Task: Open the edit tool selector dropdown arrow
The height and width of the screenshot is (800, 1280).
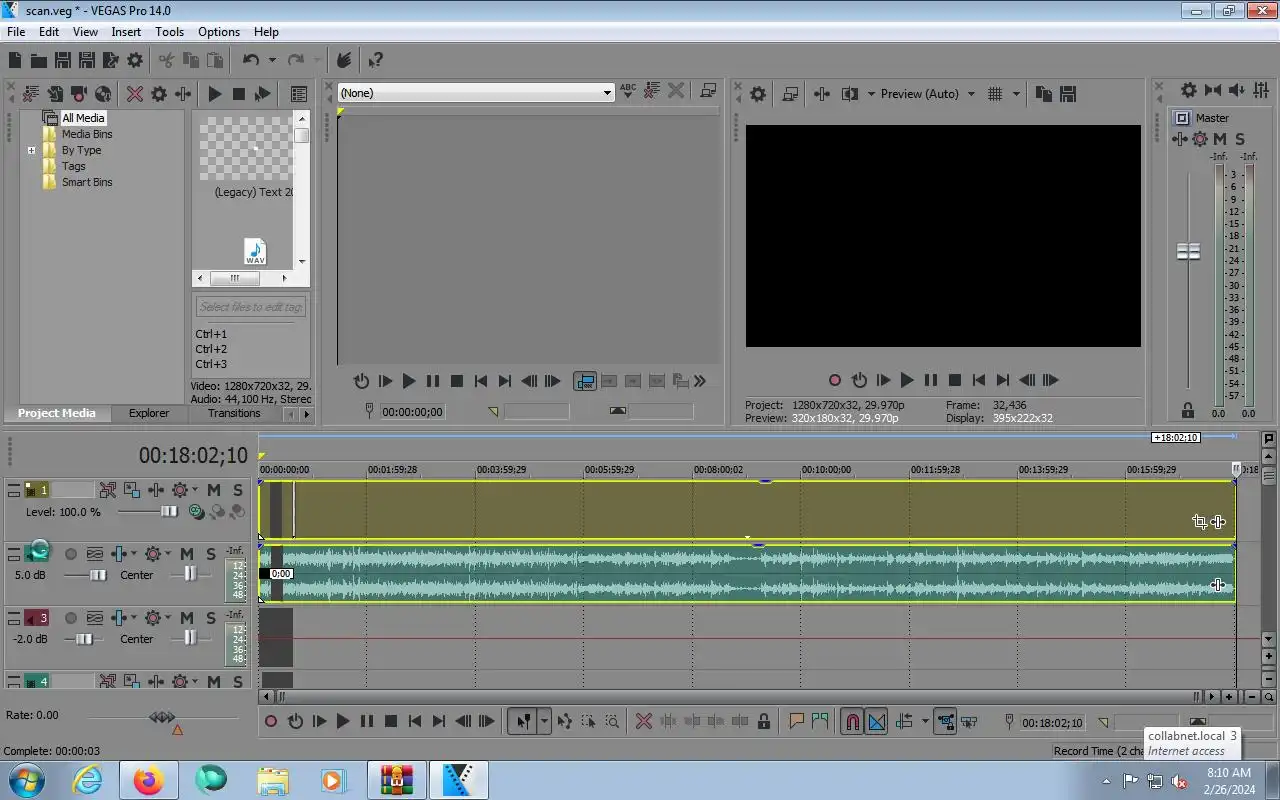Action: [544, 721]
